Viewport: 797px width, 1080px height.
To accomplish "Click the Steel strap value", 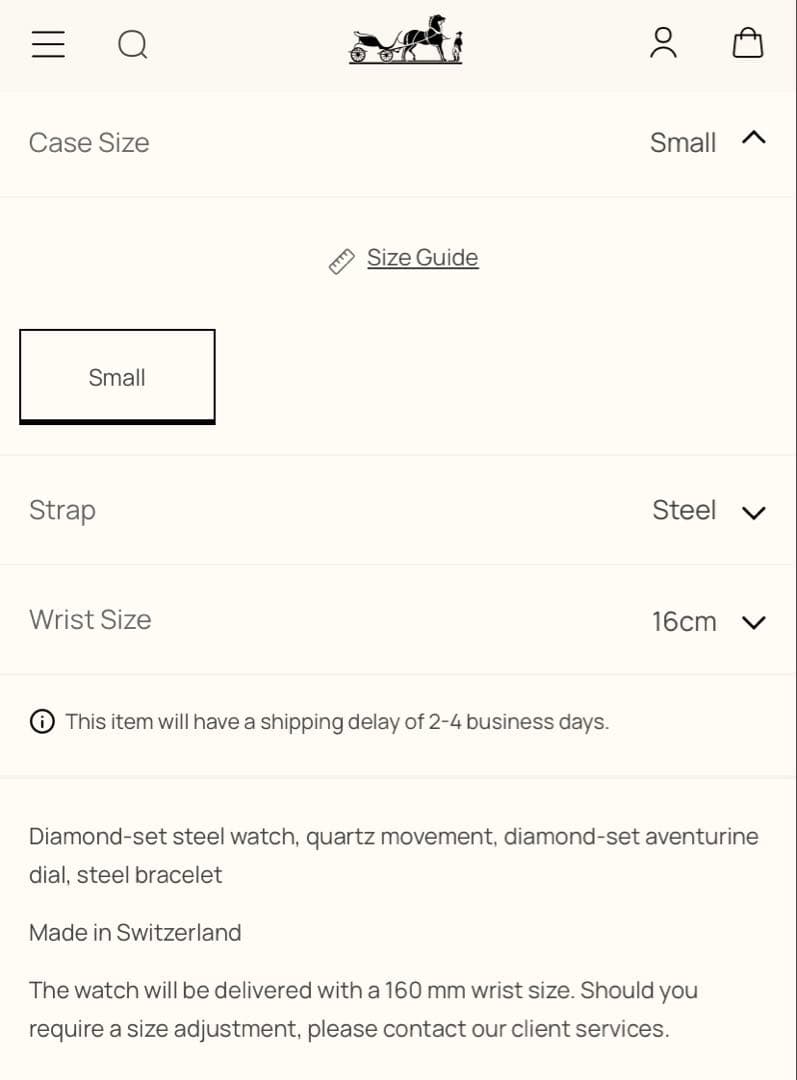I will [684, 510].
